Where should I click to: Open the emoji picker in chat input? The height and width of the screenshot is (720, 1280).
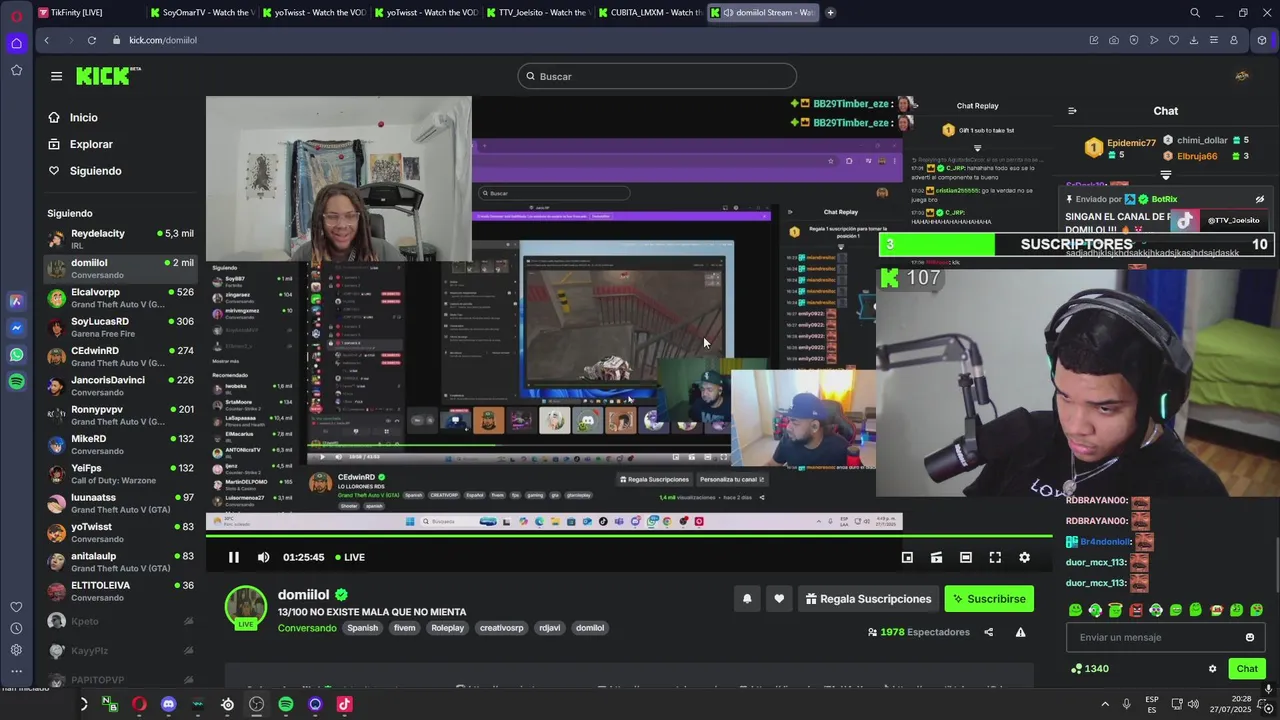tap(1249, 637)
